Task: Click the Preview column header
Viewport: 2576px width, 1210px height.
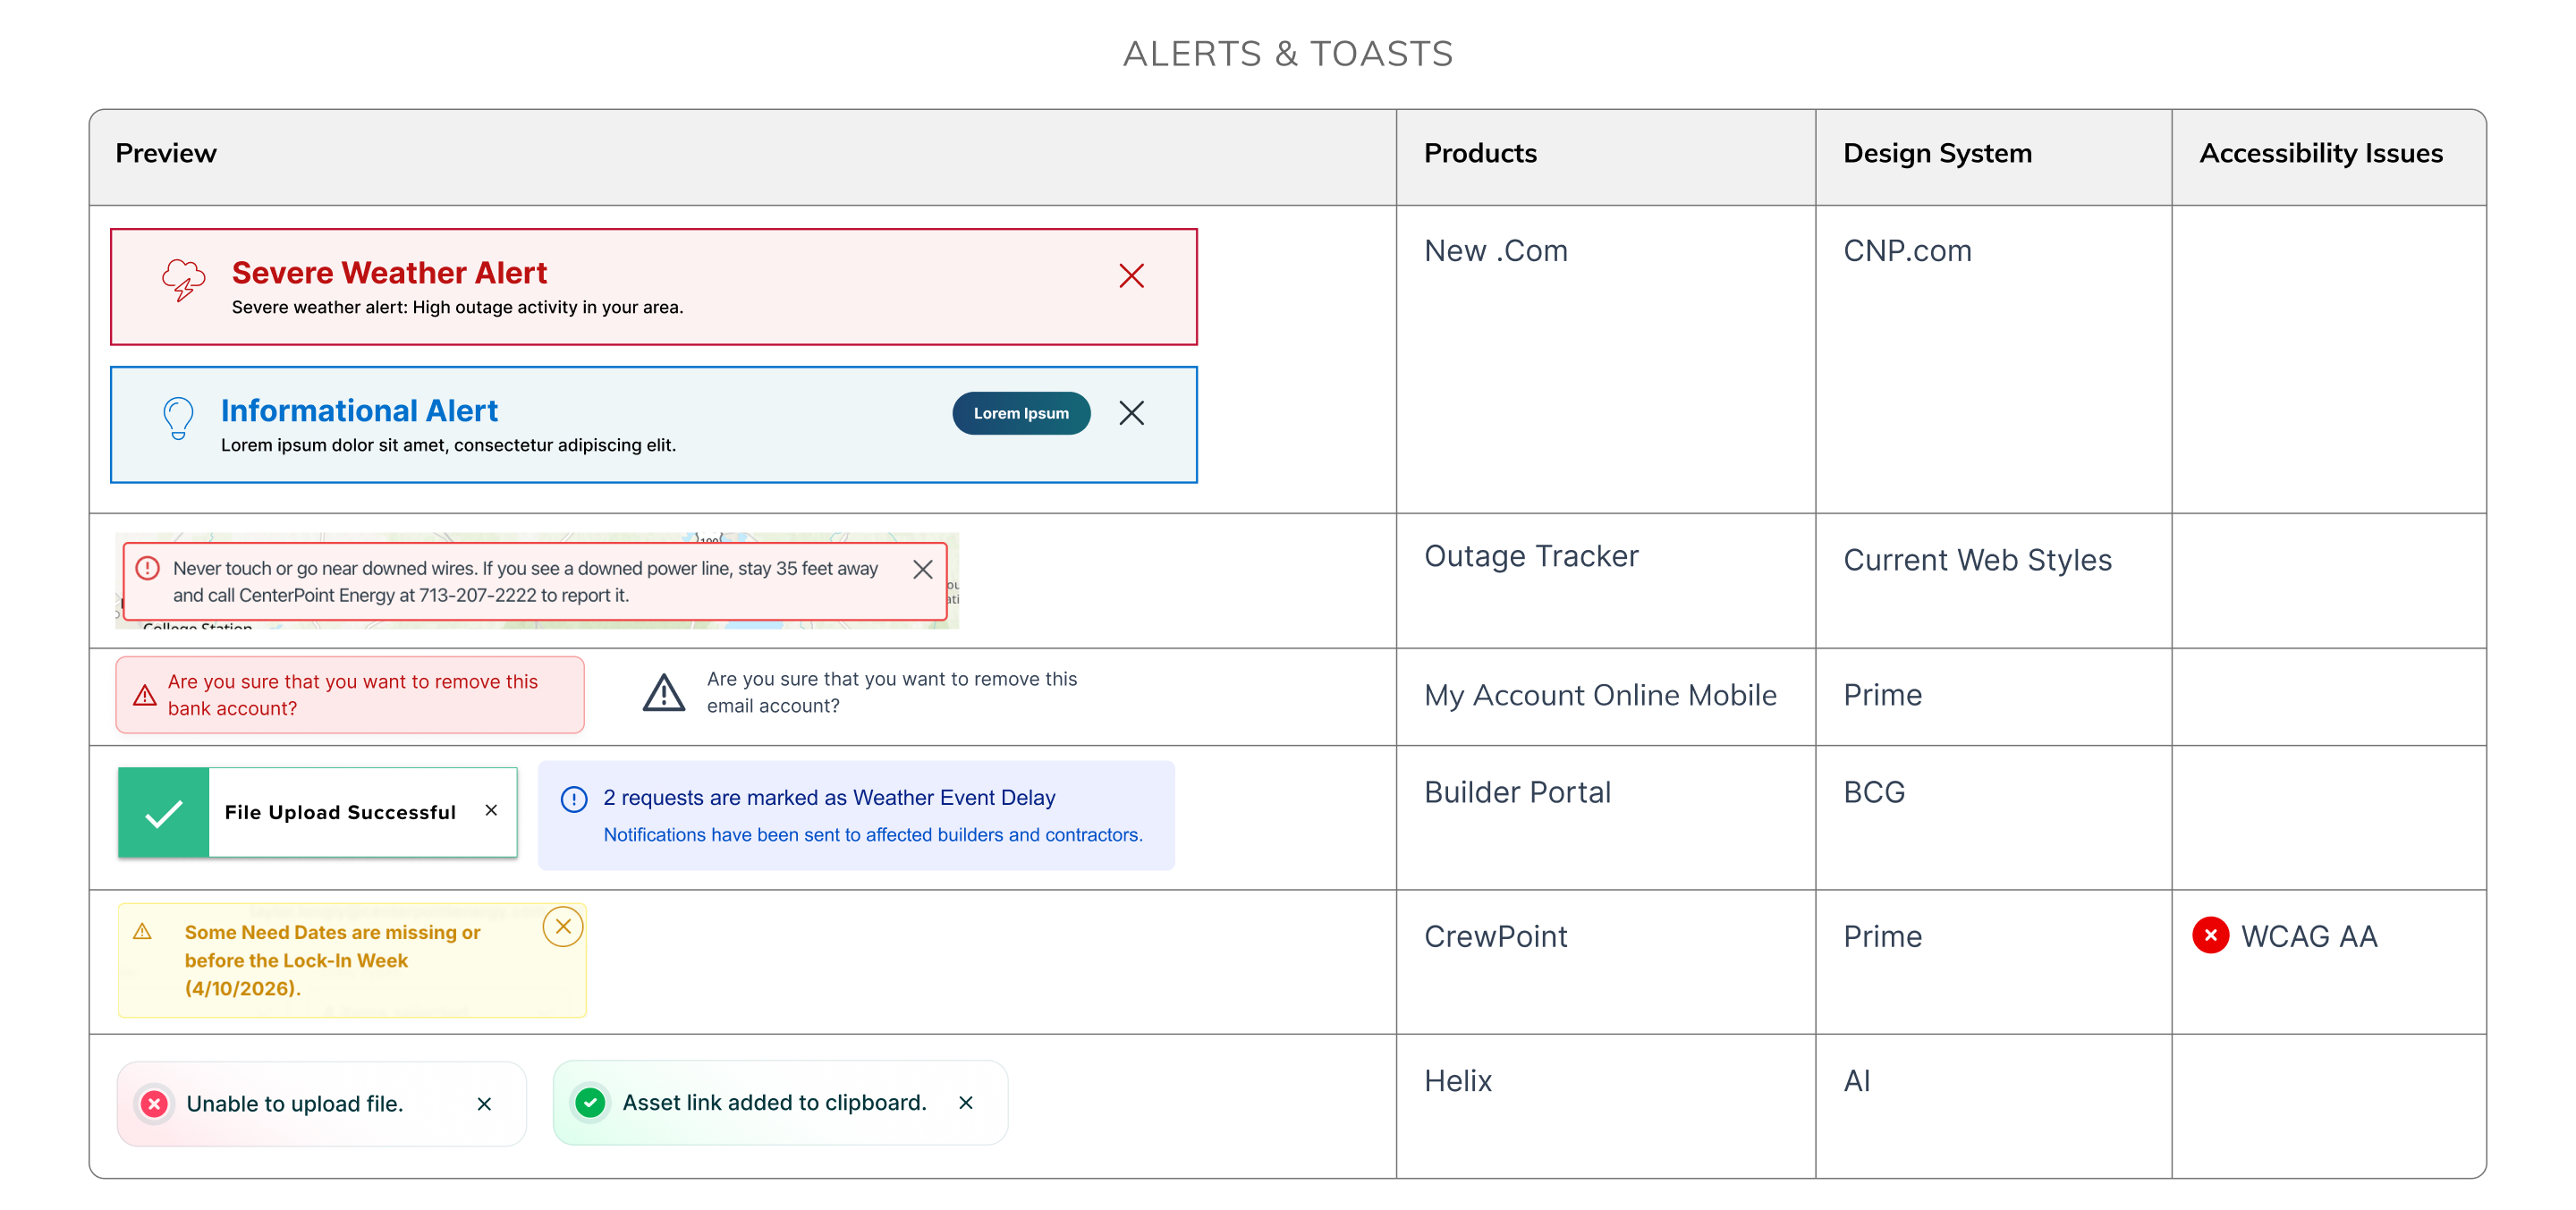Action: pyautogui.click(x=166, y=153)
